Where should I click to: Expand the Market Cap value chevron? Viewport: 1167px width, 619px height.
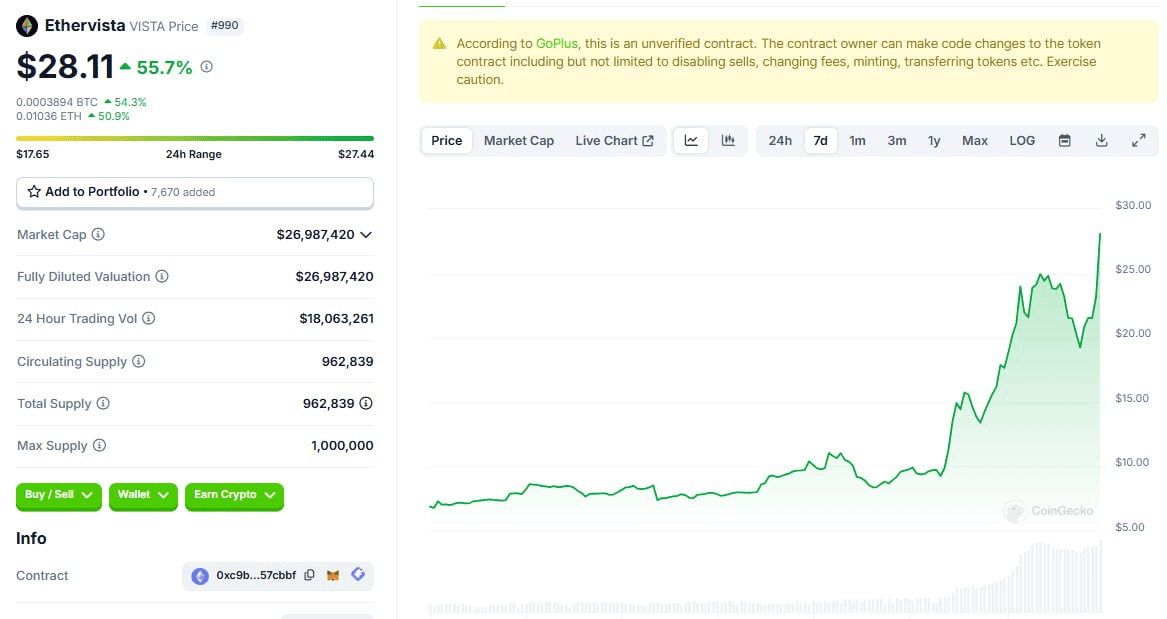366,234
